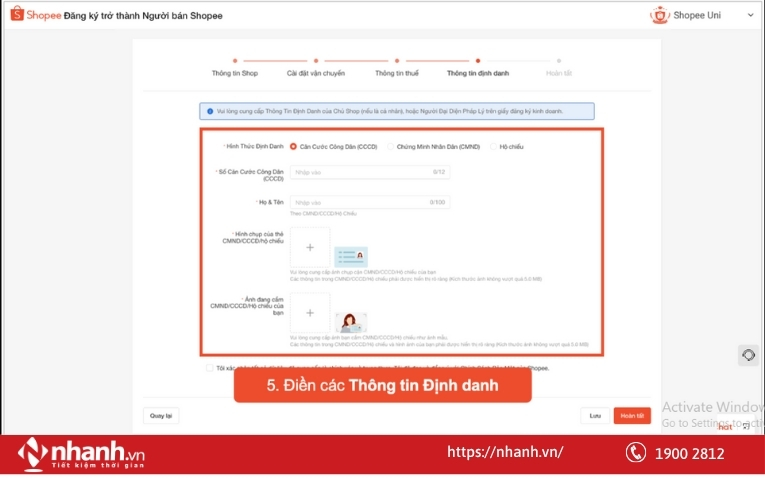Expand the Shopee Uni account dropdown arrow
Screen dimensions: 765x478
click(x=750, y=15)
